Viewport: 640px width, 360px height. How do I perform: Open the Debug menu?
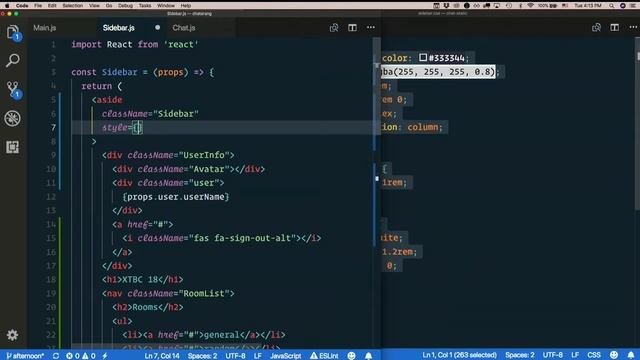tap(125, 6)
